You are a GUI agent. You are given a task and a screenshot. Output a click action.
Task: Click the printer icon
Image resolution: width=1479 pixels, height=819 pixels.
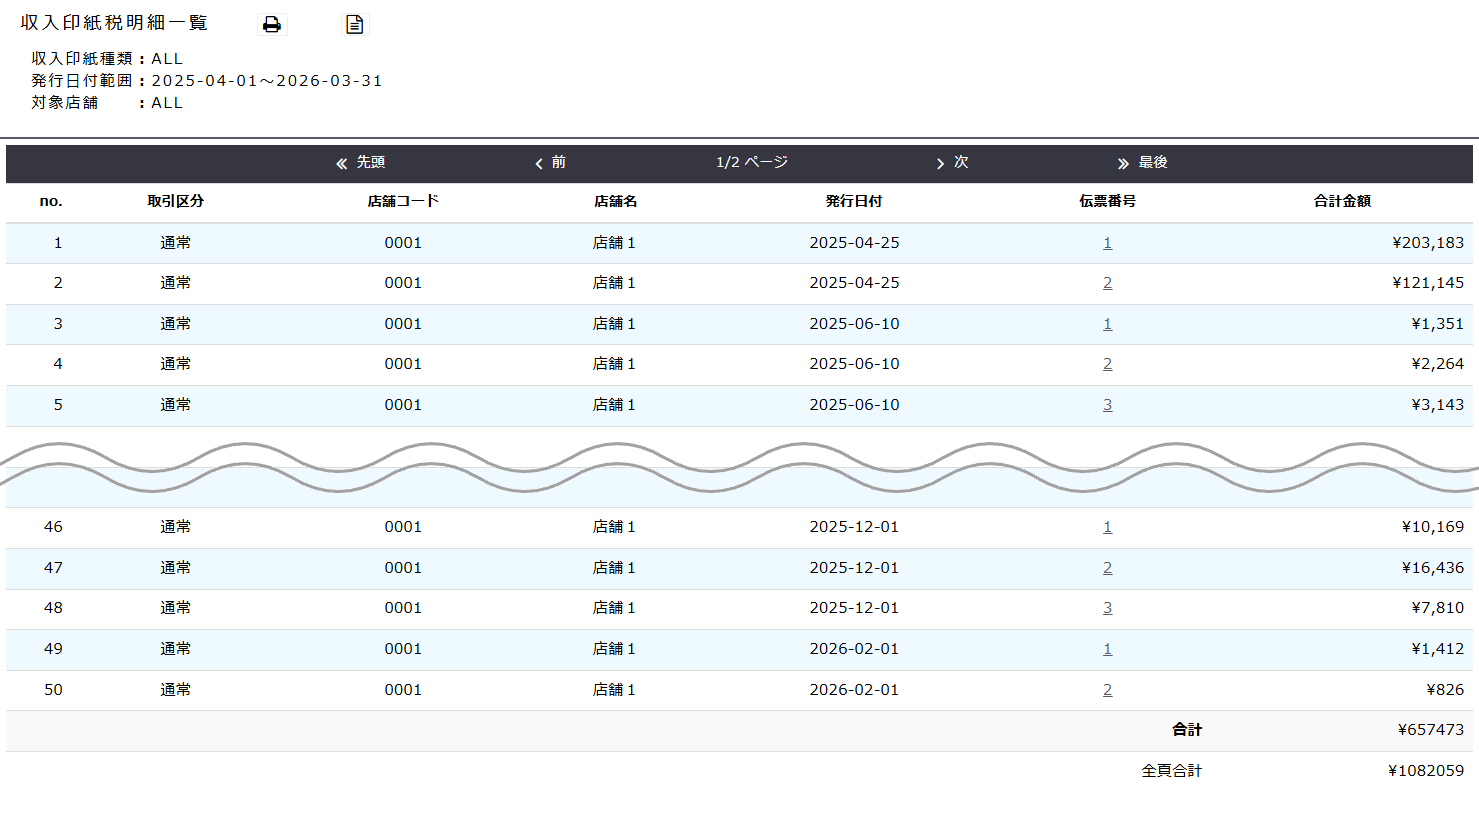(x=272, y=24)
